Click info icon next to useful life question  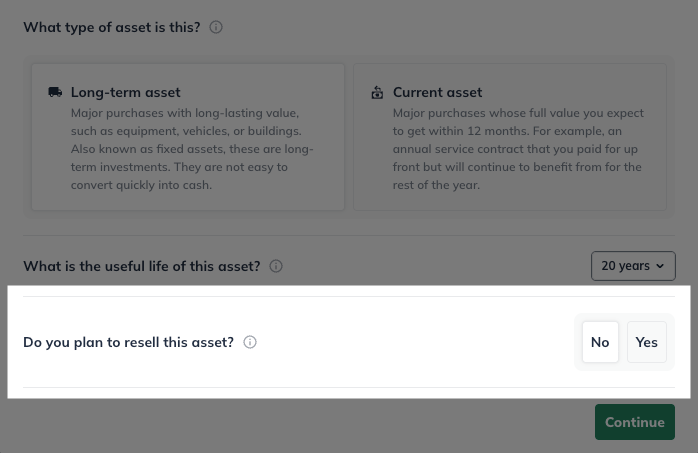pos(276,266)
